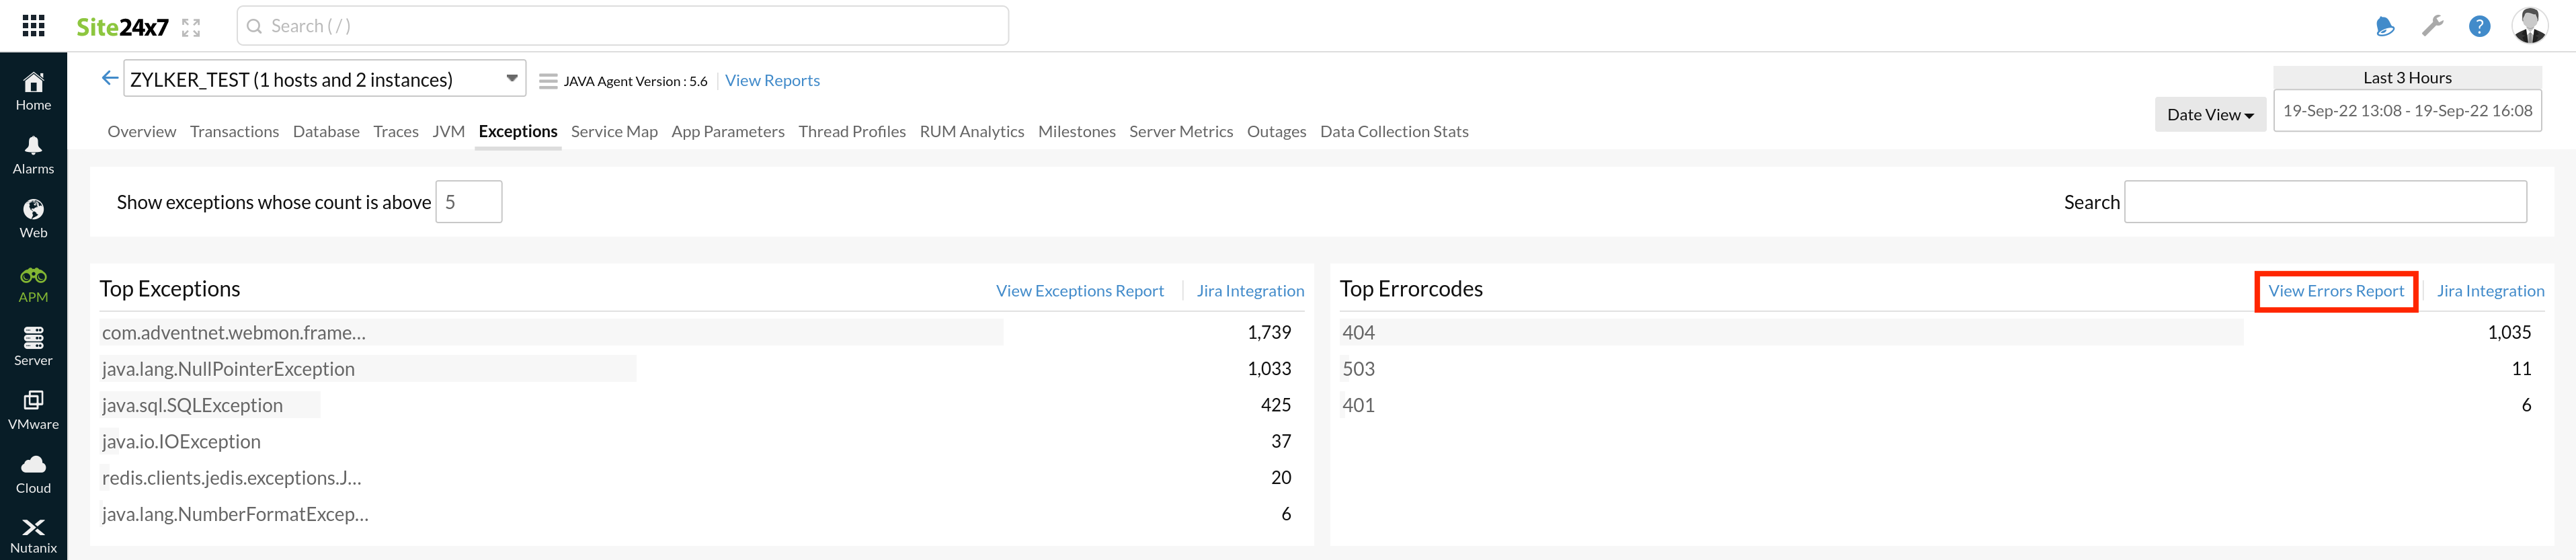Switch to the Service Map tab
The height and width of the screenshot is (560, 2576).
click(x=614, y=132)
